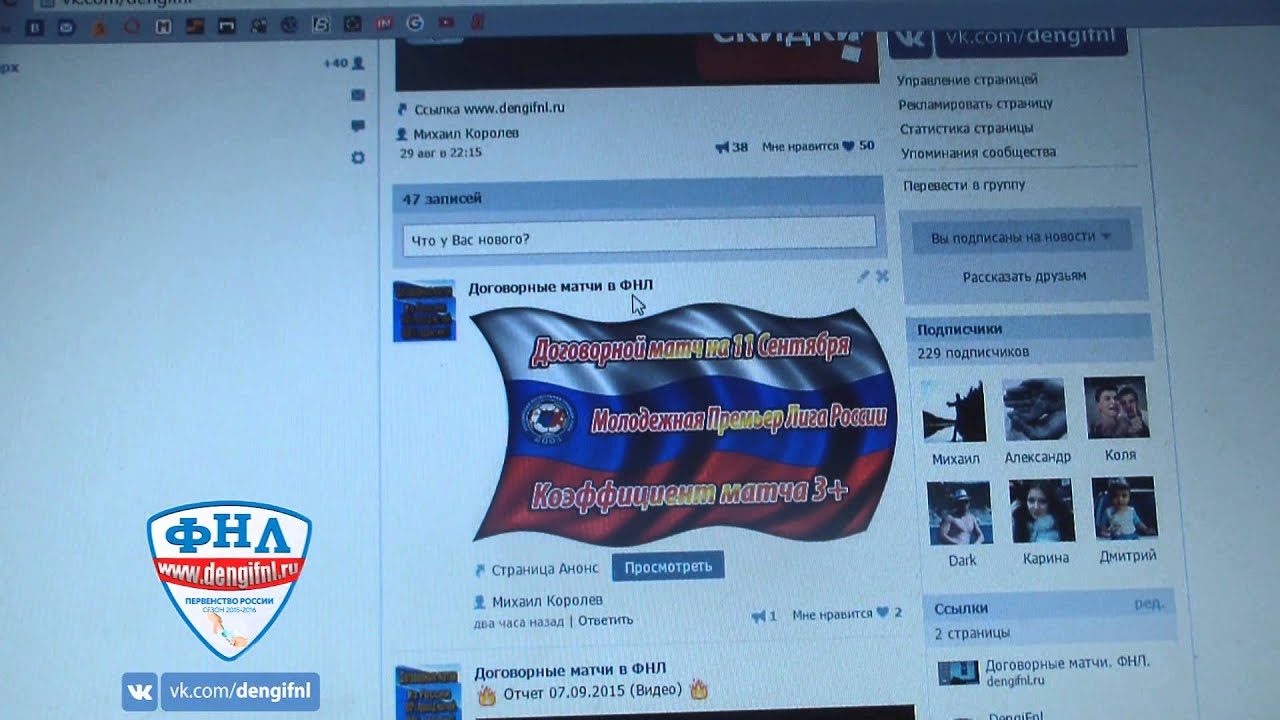Click the group avatar beside the flag post
The width and height of the screenshot is (1280, 720).
tap(424, 311)
